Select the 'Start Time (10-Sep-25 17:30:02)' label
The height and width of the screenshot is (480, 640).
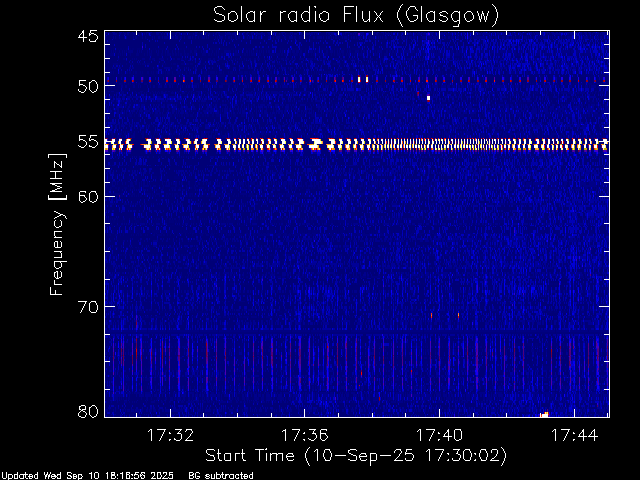[x=356, y=456]
